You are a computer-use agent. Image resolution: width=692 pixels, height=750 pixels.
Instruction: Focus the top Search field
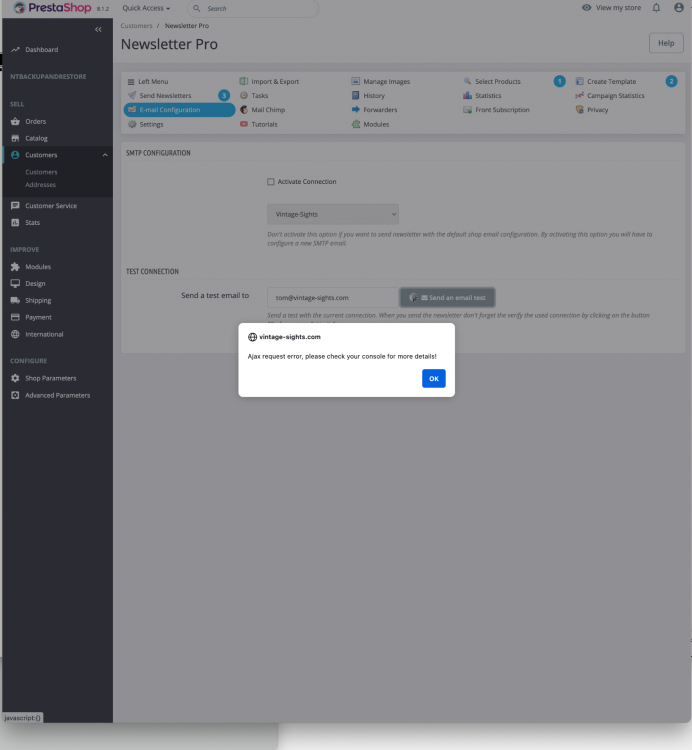pos(253,9)
